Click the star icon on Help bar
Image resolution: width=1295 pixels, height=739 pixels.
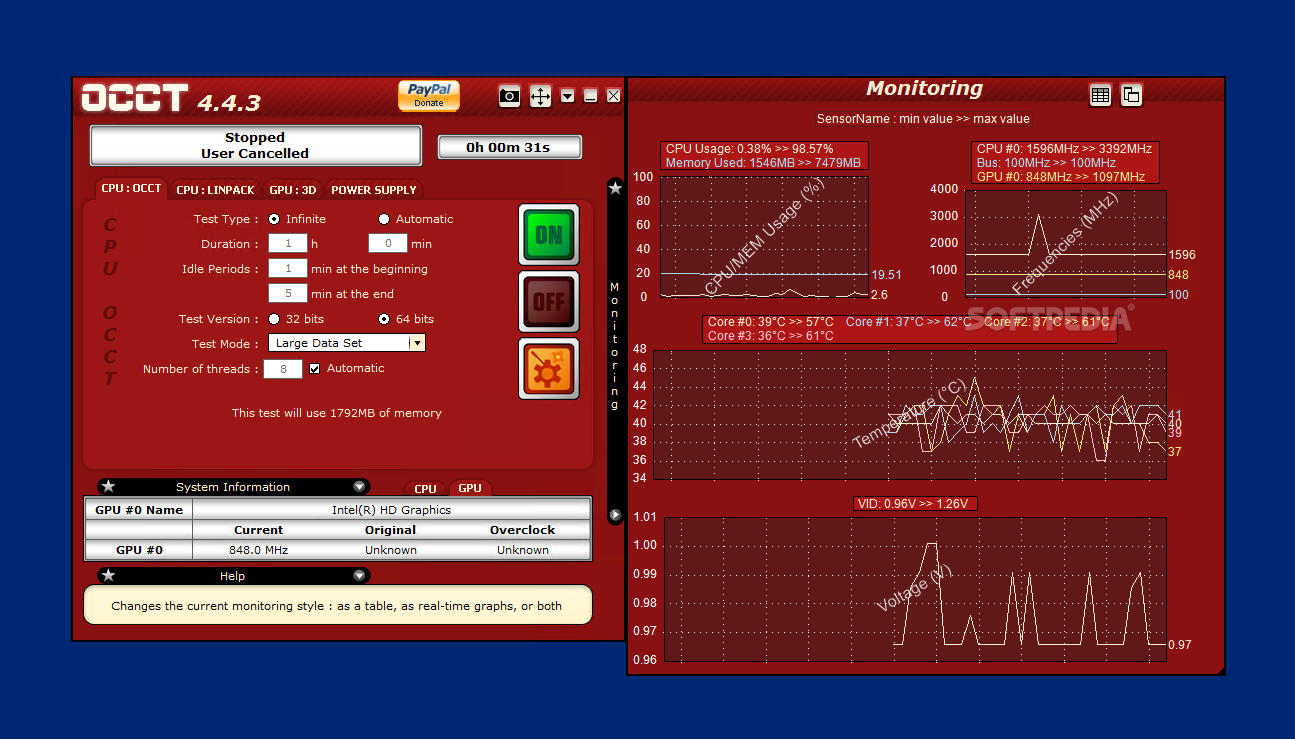(109, 576)
